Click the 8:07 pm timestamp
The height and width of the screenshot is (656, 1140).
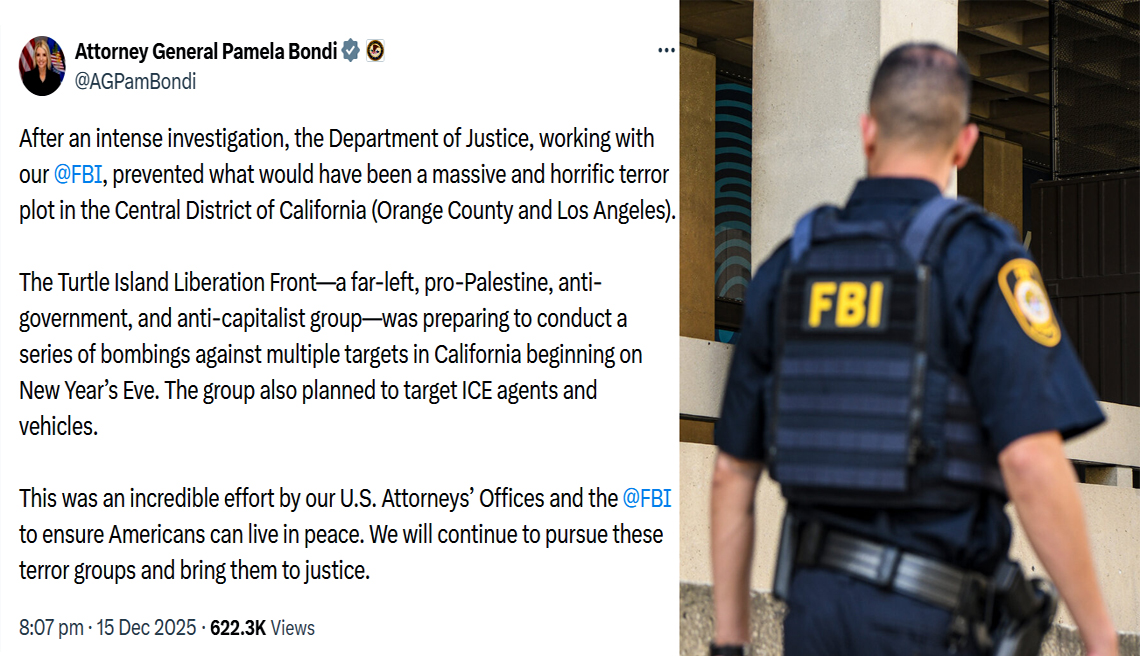(x=51, y=628)
